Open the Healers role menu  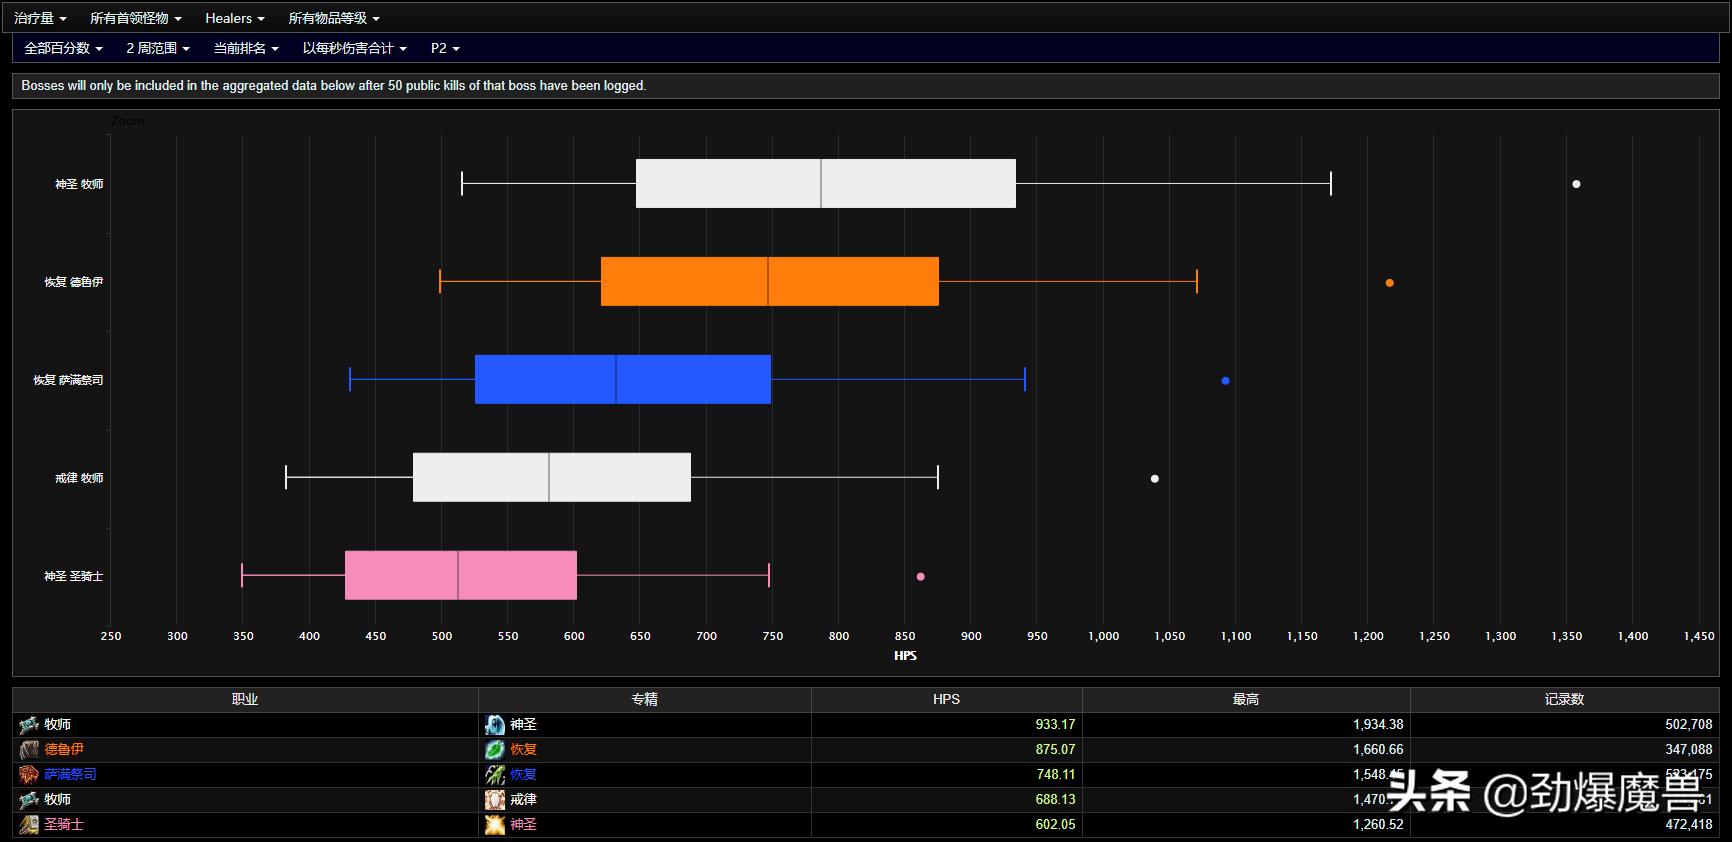pos(234,18)
